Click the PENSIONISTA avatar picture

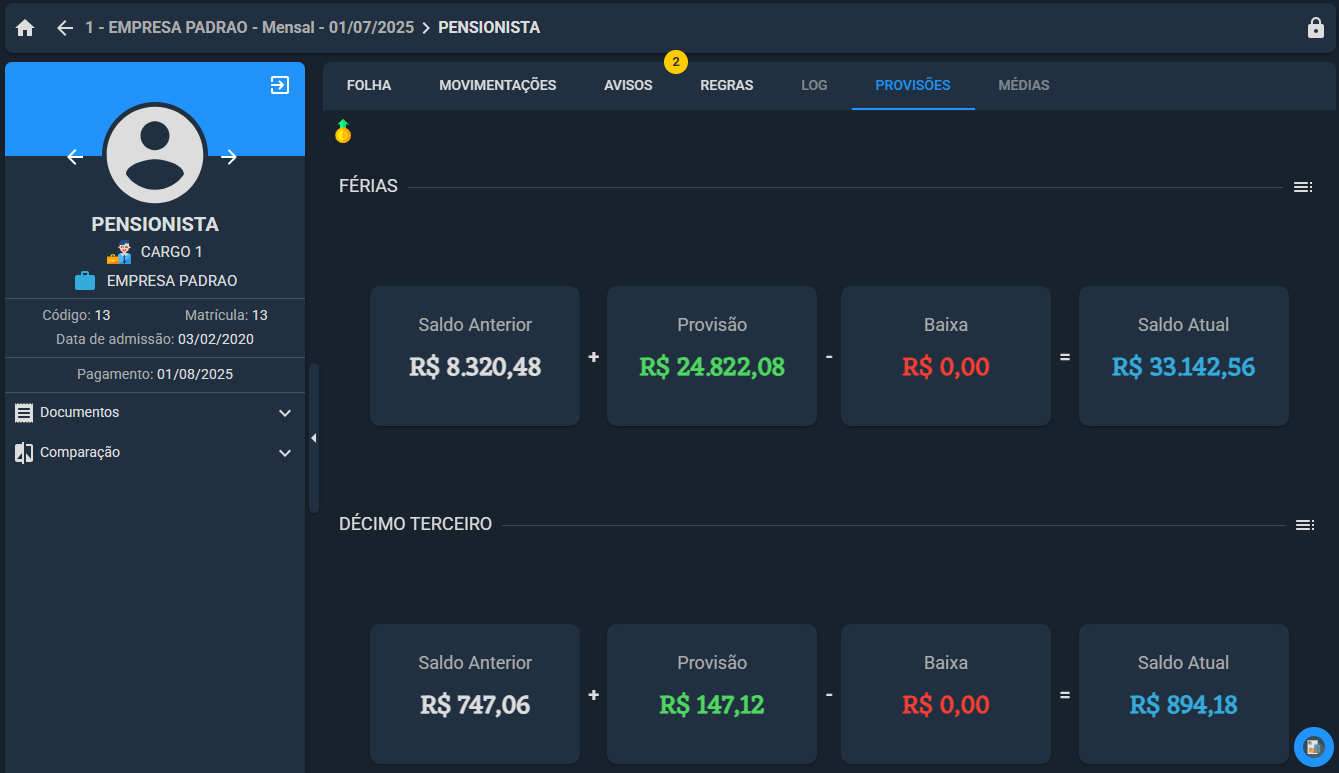(154, 155)
